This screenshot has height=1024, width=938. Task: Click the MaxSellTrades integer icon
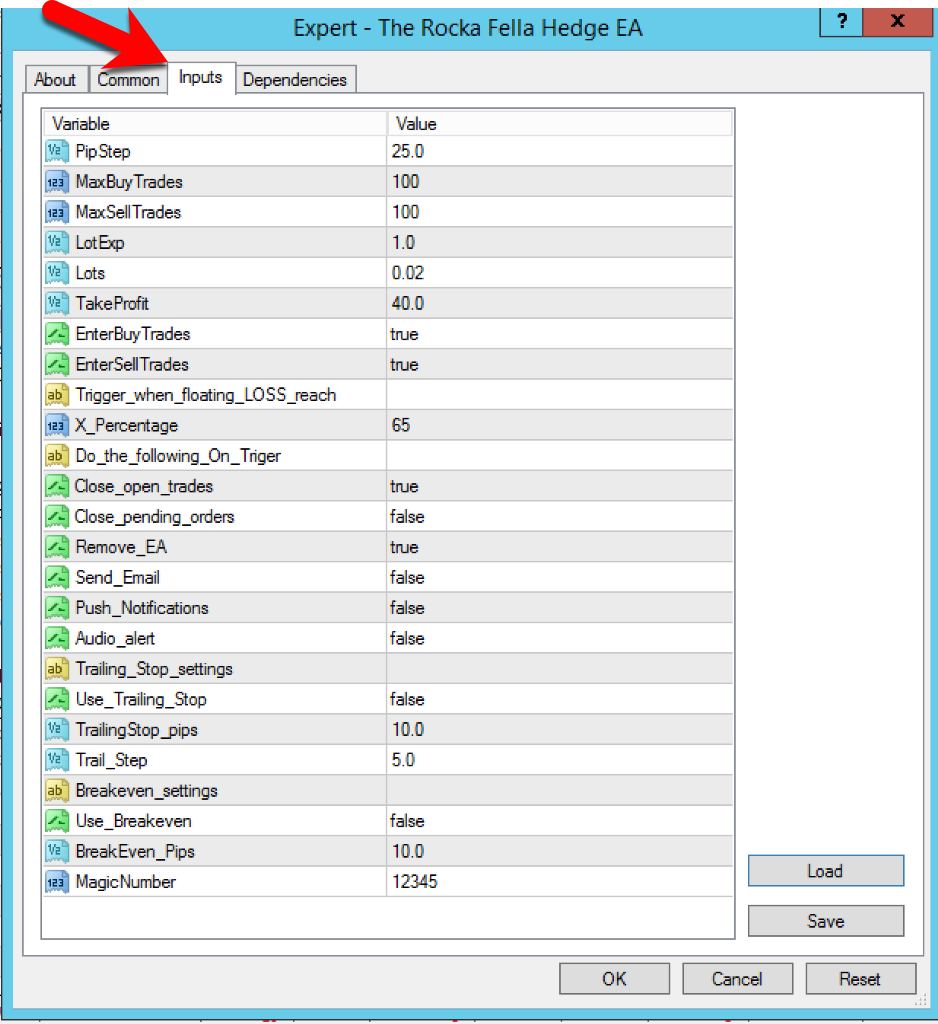(x=57, y=212)
